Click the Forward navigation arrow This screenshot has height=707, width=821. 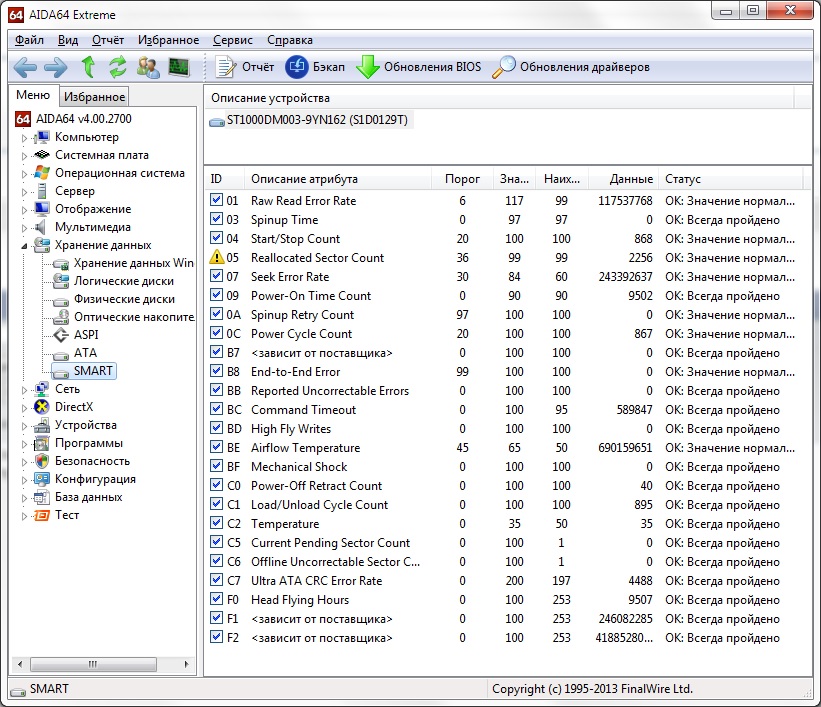56,67
